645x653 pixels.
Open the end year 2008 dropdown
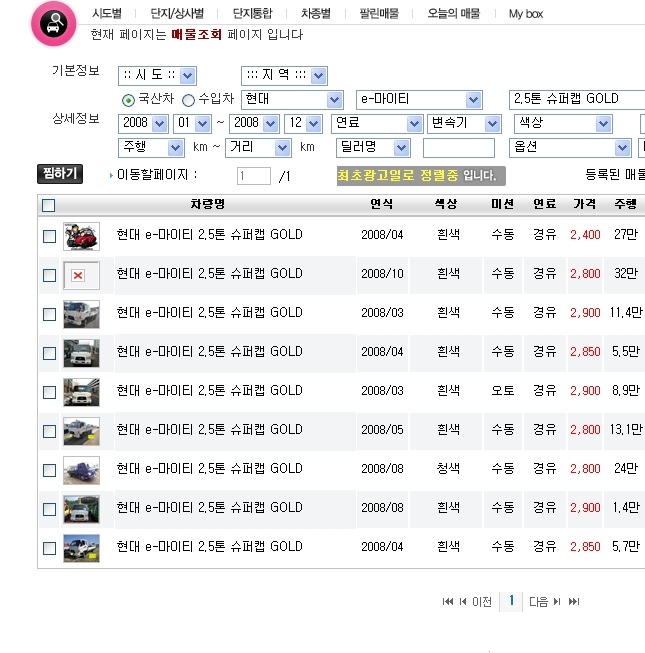(x=254, y=124)
